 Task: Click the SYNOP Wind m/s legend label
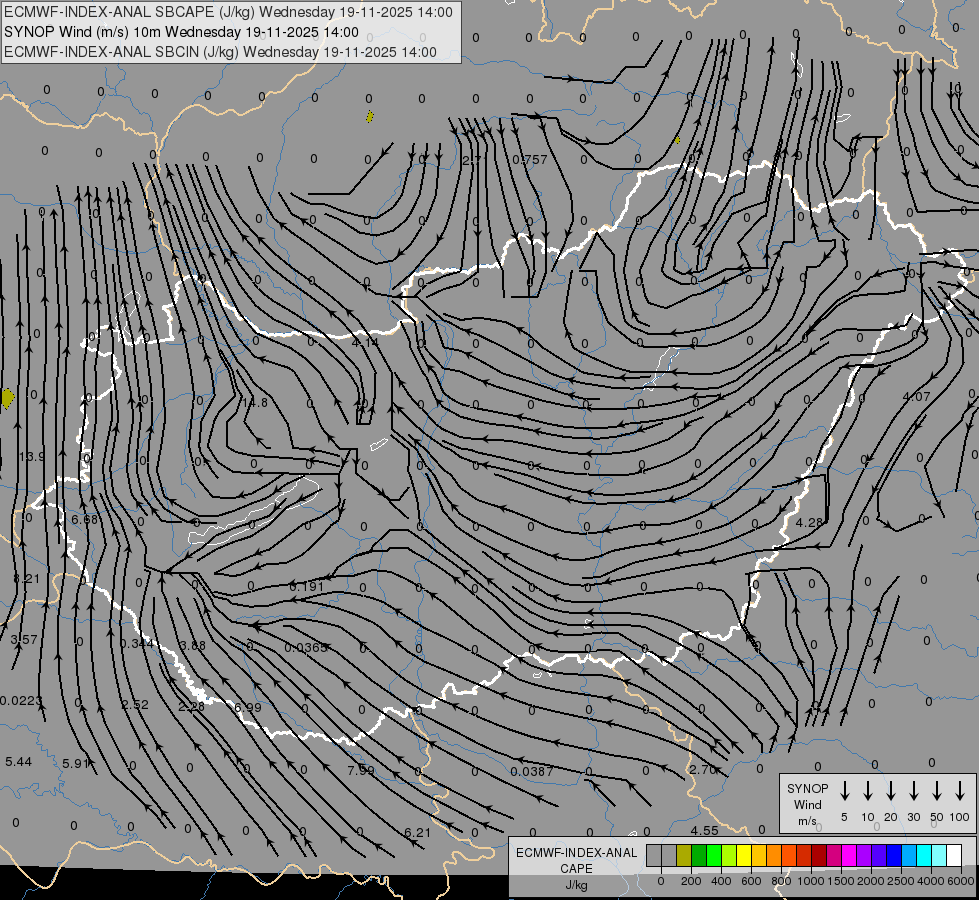pyautogui.click(x=807, y=804)
